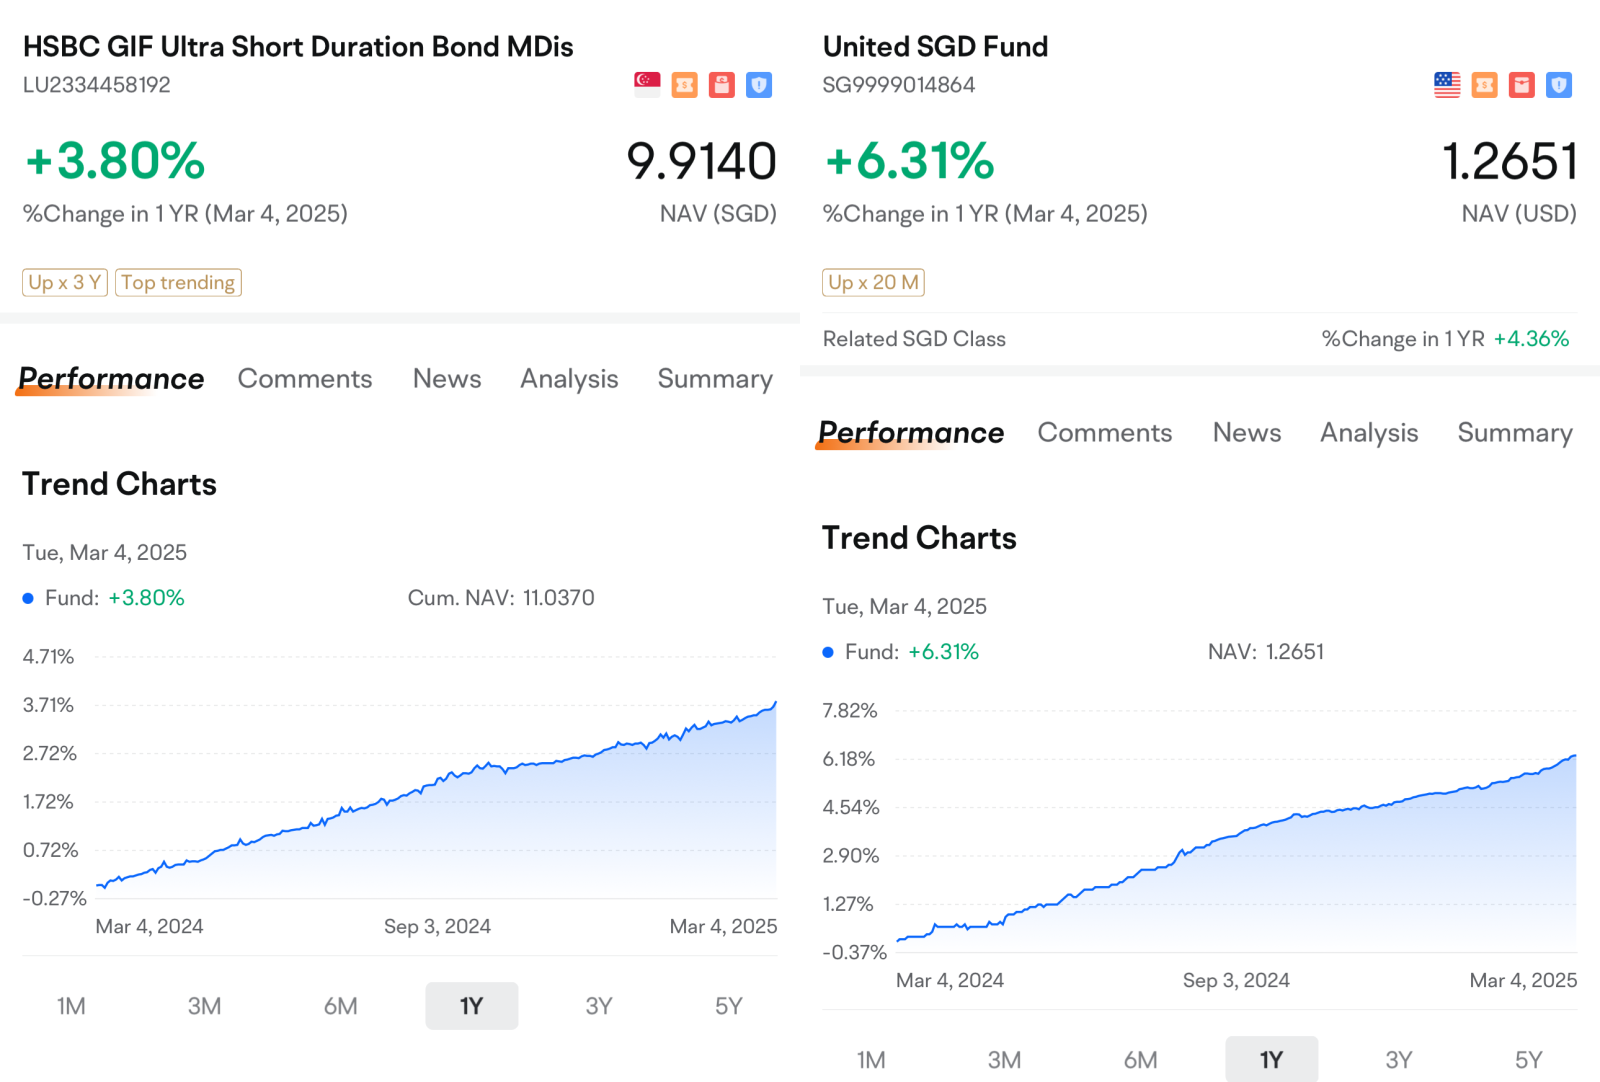Open News tab in United SGD Fund panel

1247,433
